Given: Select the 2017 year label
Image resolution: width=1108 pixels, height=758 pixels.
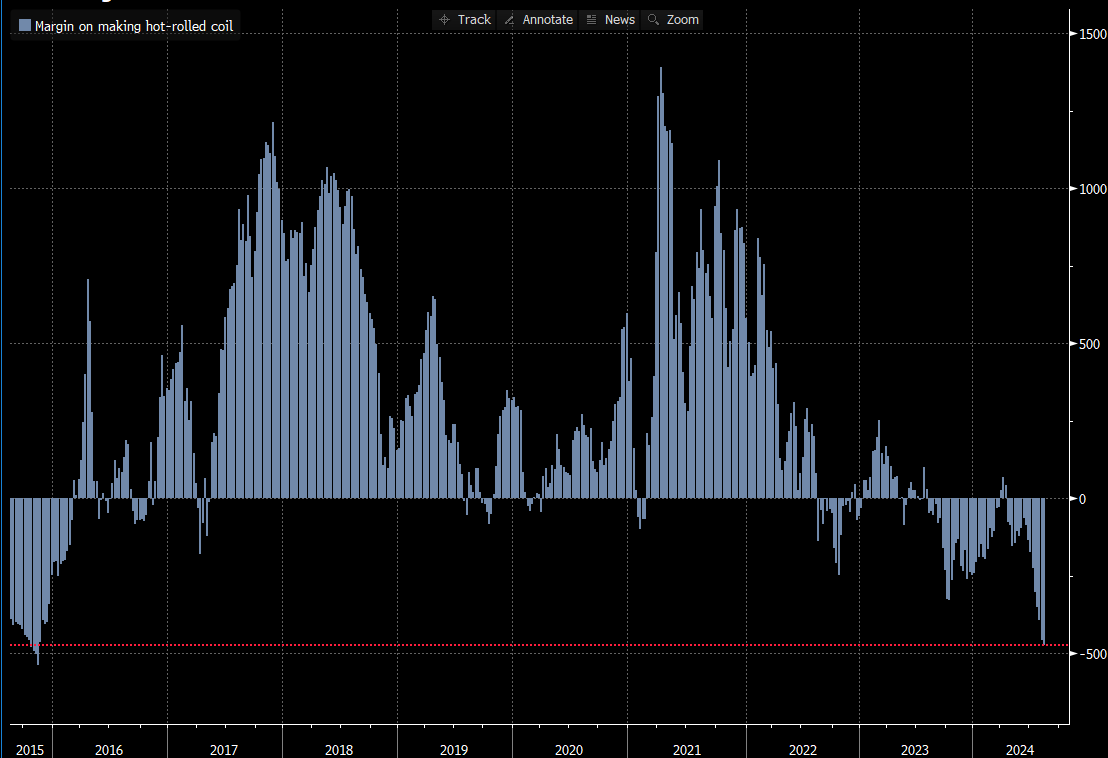Looking at the screenshot, I should tap(224, 750).
